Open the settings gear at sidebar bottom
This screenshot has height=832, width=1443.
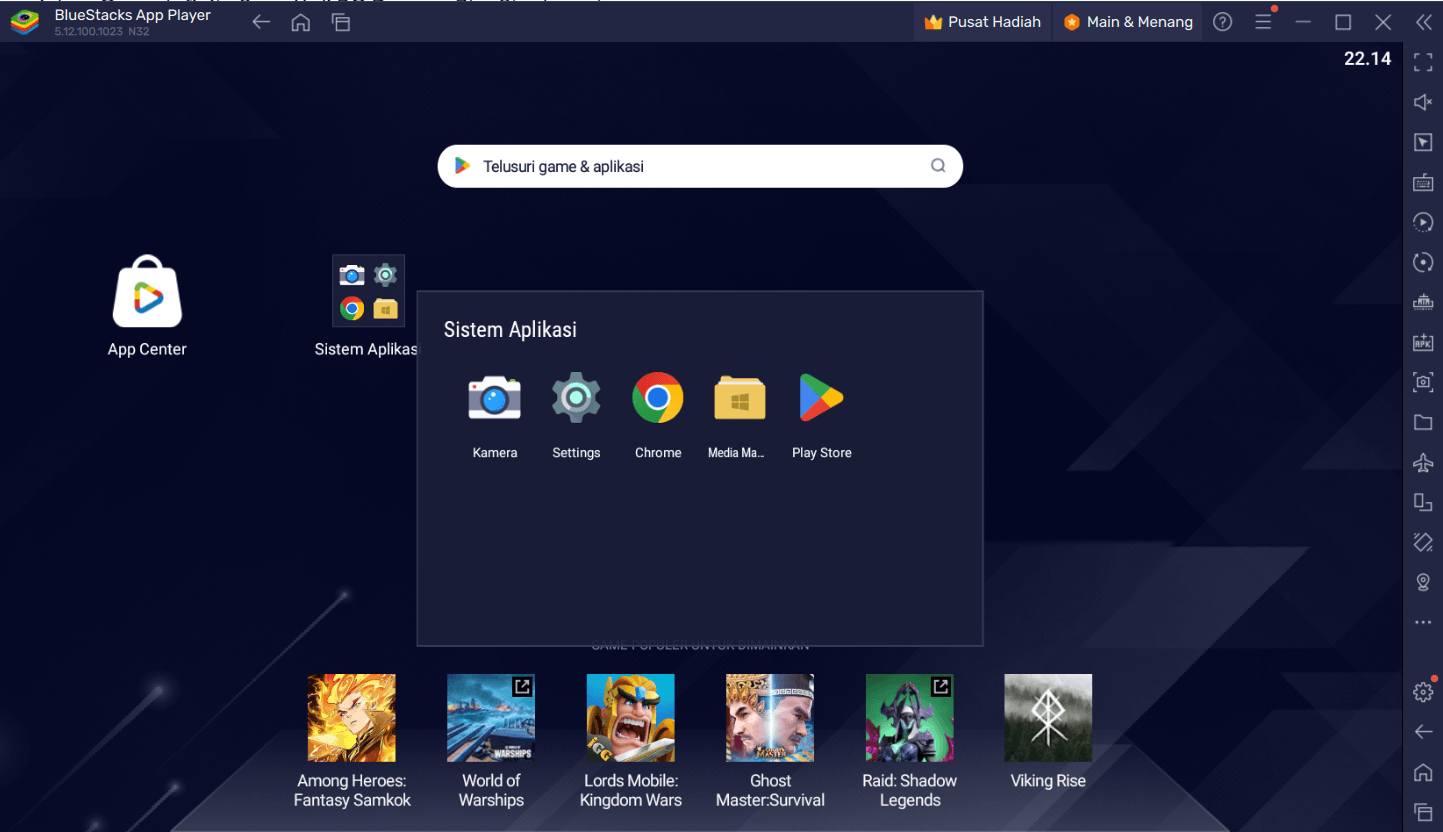pyautogui.click(x=1423, y=692)
